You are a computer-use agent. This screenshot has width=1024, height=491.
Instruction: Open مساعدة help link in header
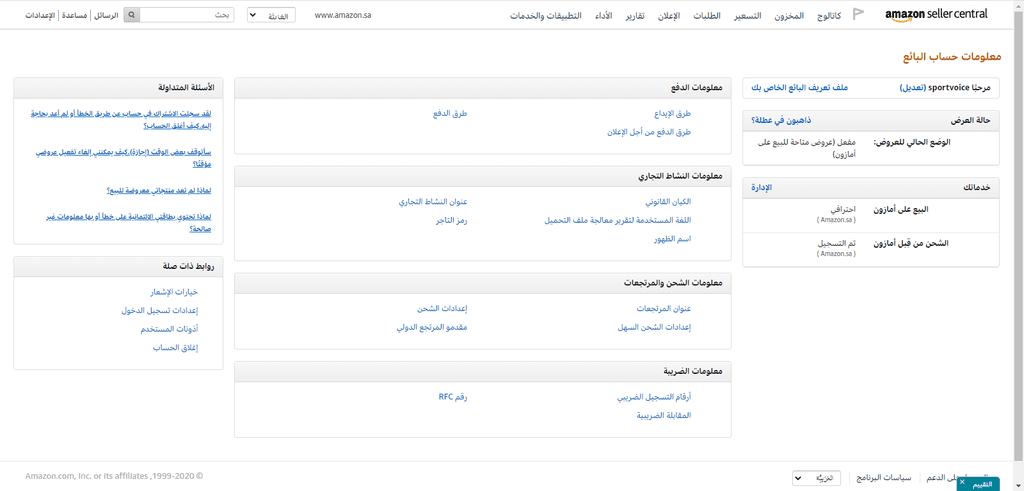pos(75,15)
